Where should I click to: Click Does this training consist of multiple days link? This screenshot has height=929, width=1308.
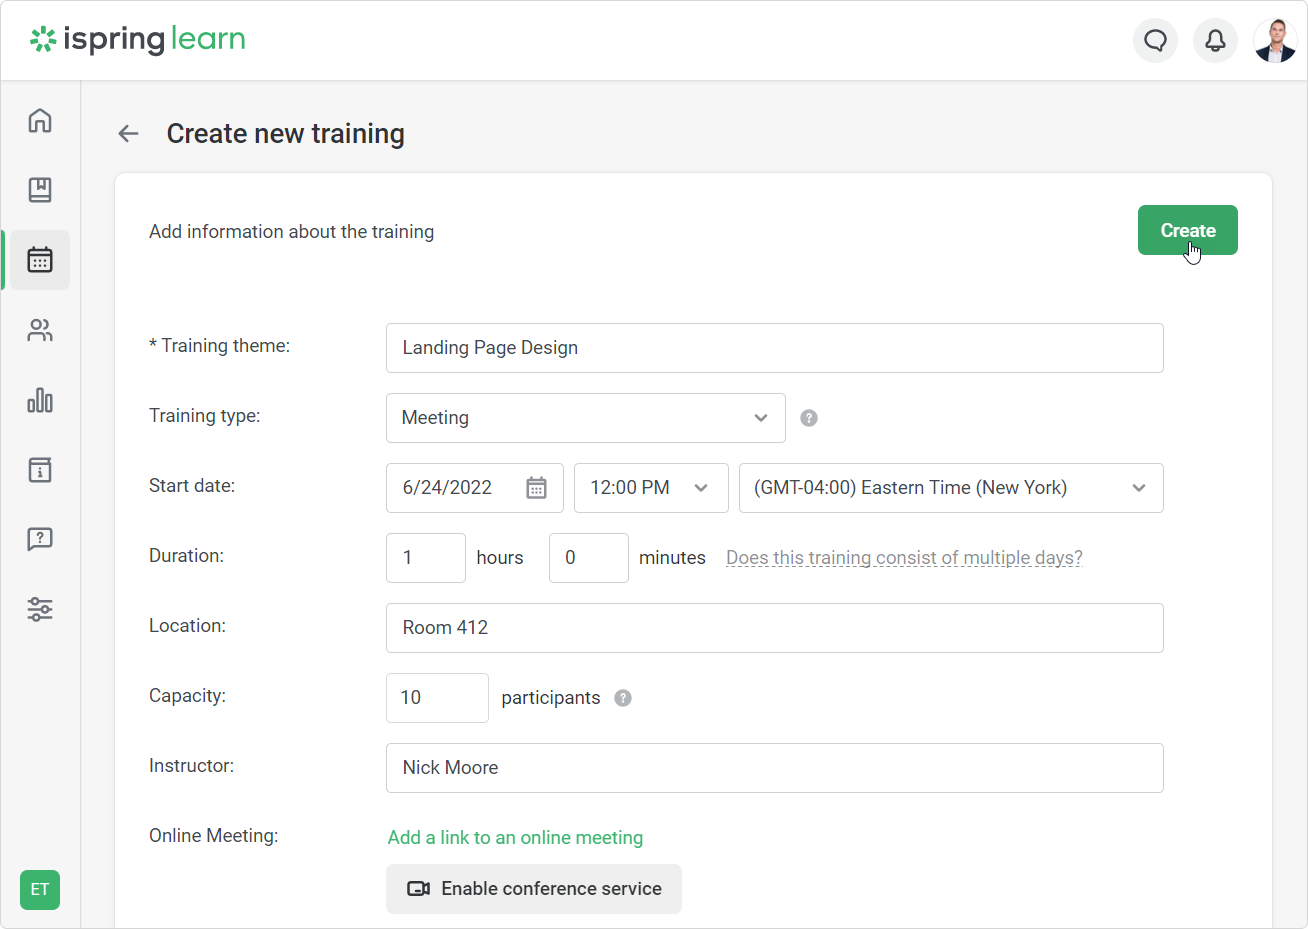tap(904, 558)
